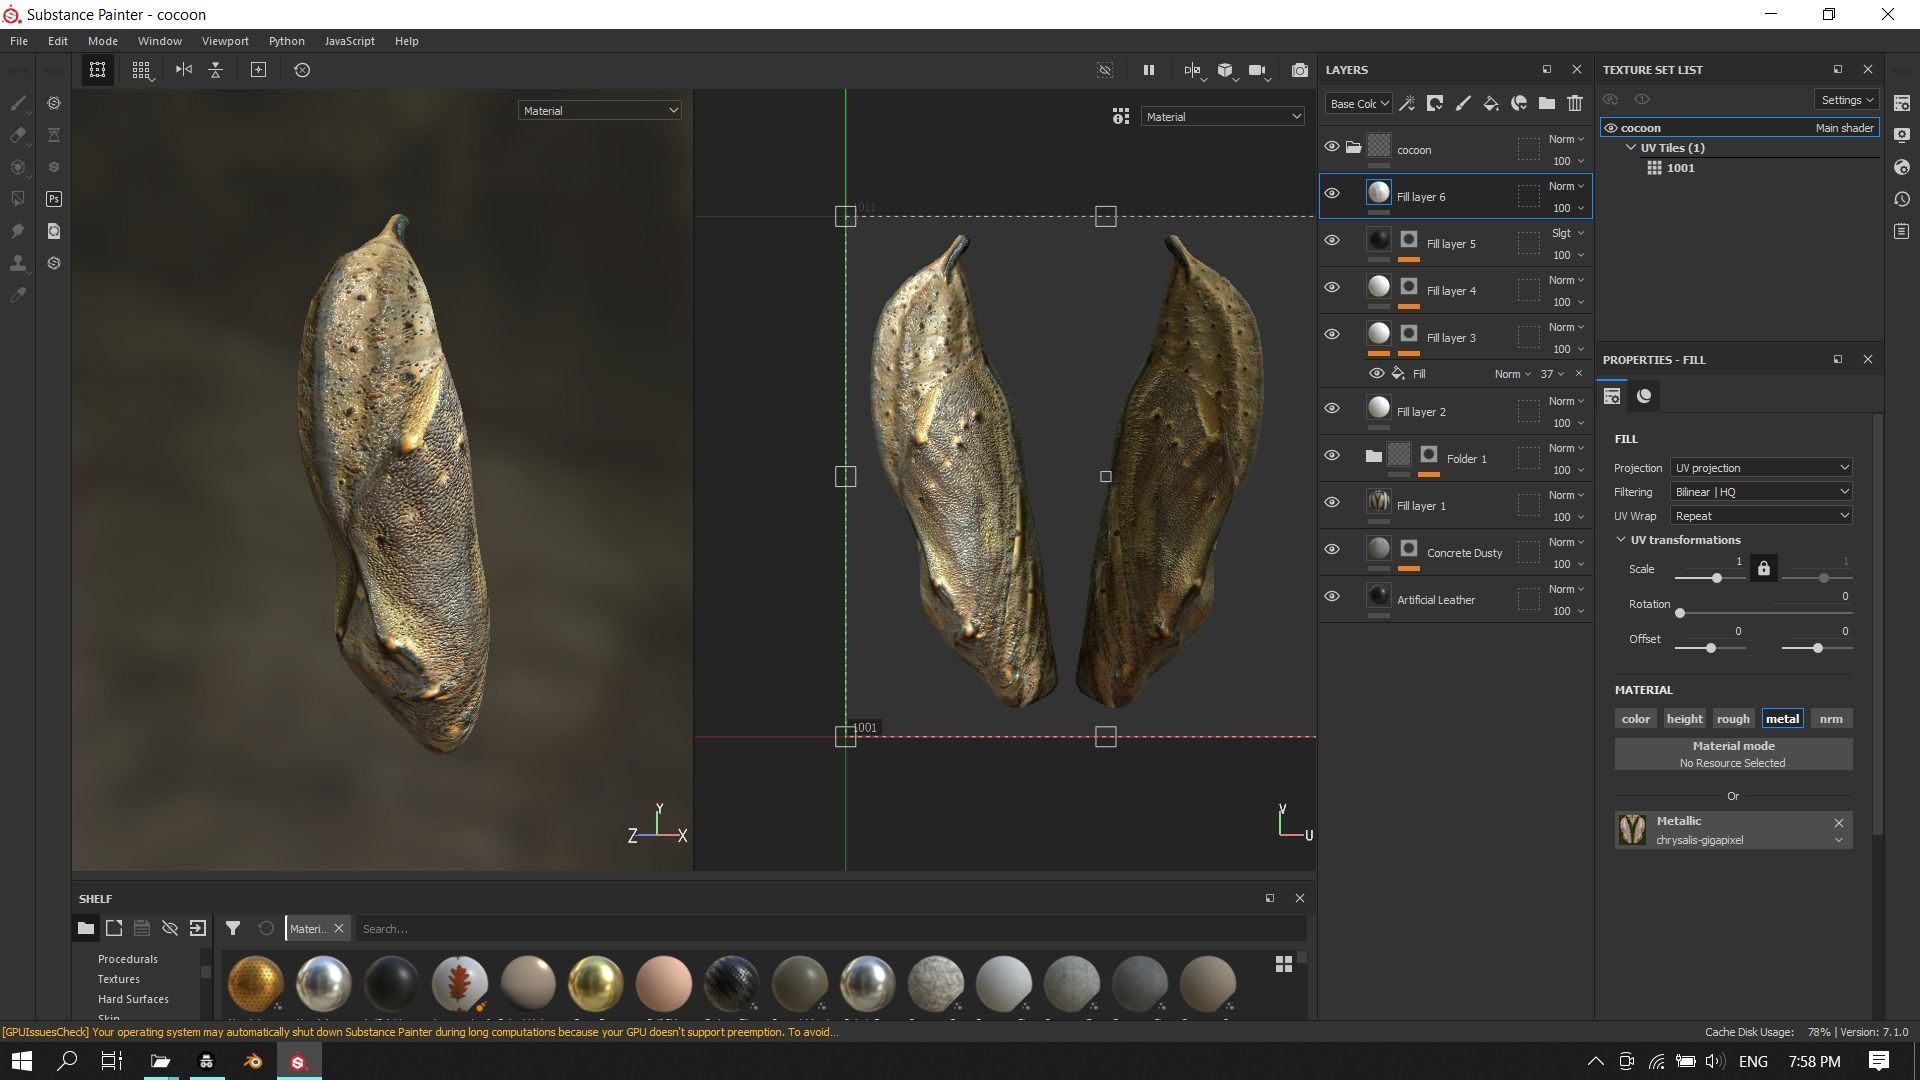The height and width of the screenshot is (1080, 1920).
Task: Remove the Metallic chrysalis-gigapixel resource
Action: click(1838, 823)
